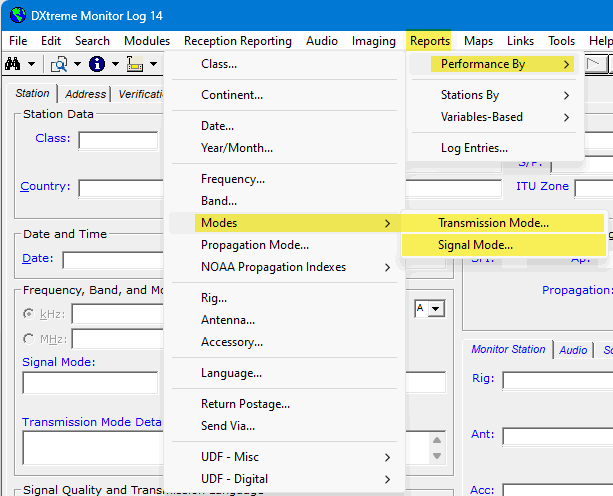Click the binoculars find icon
The width and height of the screenshot is (613, 496).
[14, 64]
